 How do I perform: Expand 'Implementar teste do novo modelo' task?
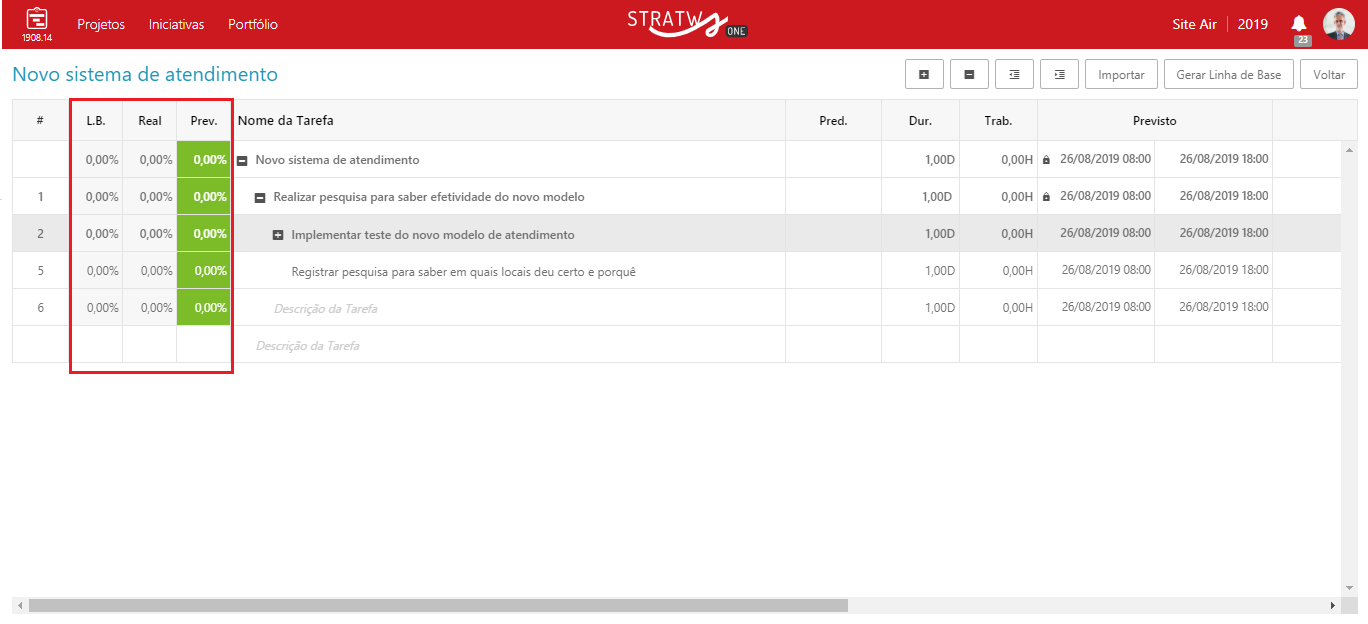(278, 235)
